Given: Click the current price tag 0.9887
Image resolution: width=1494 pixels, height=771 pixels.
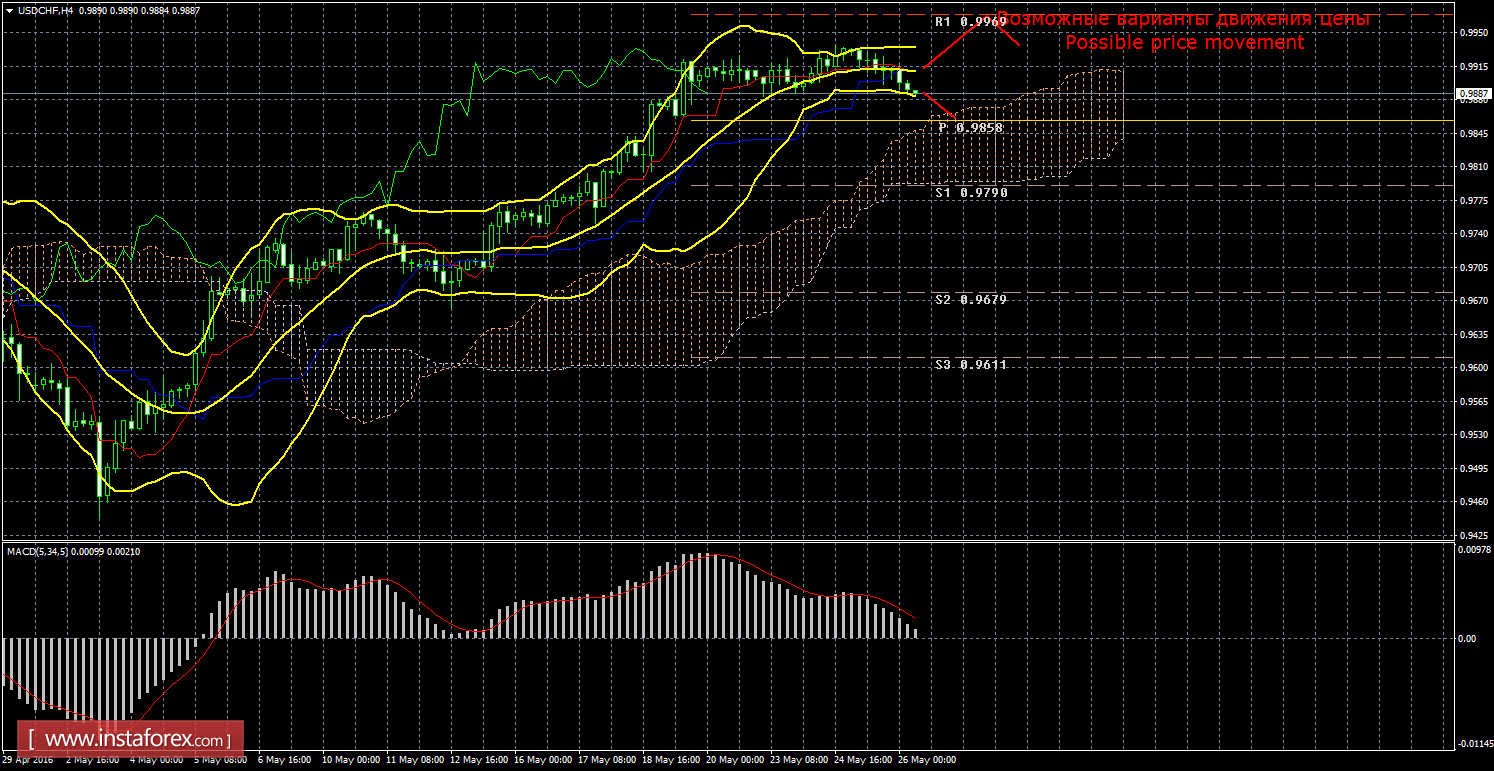Looking at the screenshot, I should [1473, 93].
